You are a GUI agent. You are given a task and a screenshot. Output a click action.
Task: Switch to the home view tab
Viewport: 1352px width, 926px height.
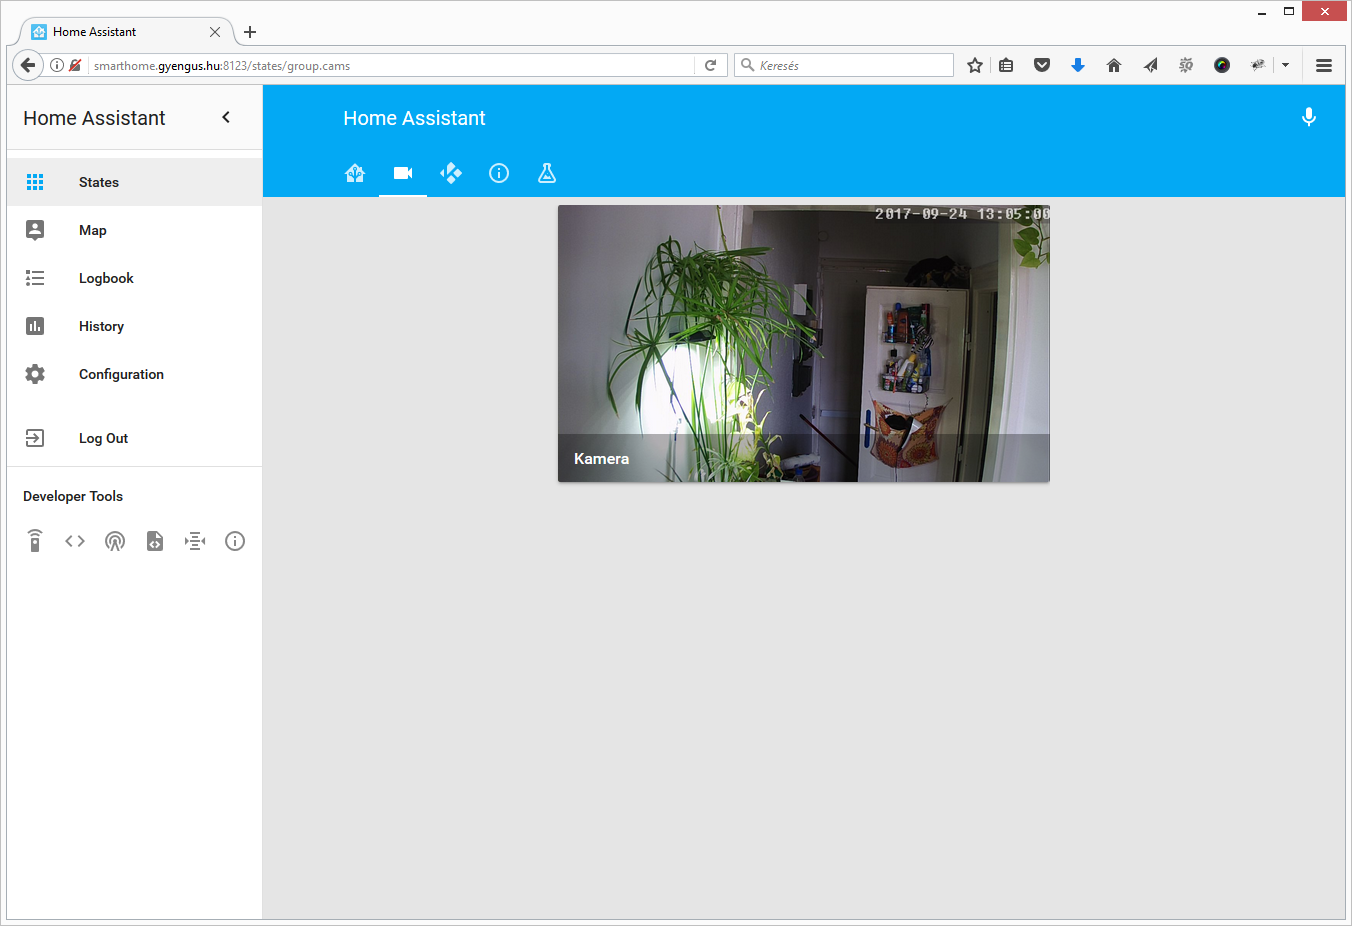[355, 173]
